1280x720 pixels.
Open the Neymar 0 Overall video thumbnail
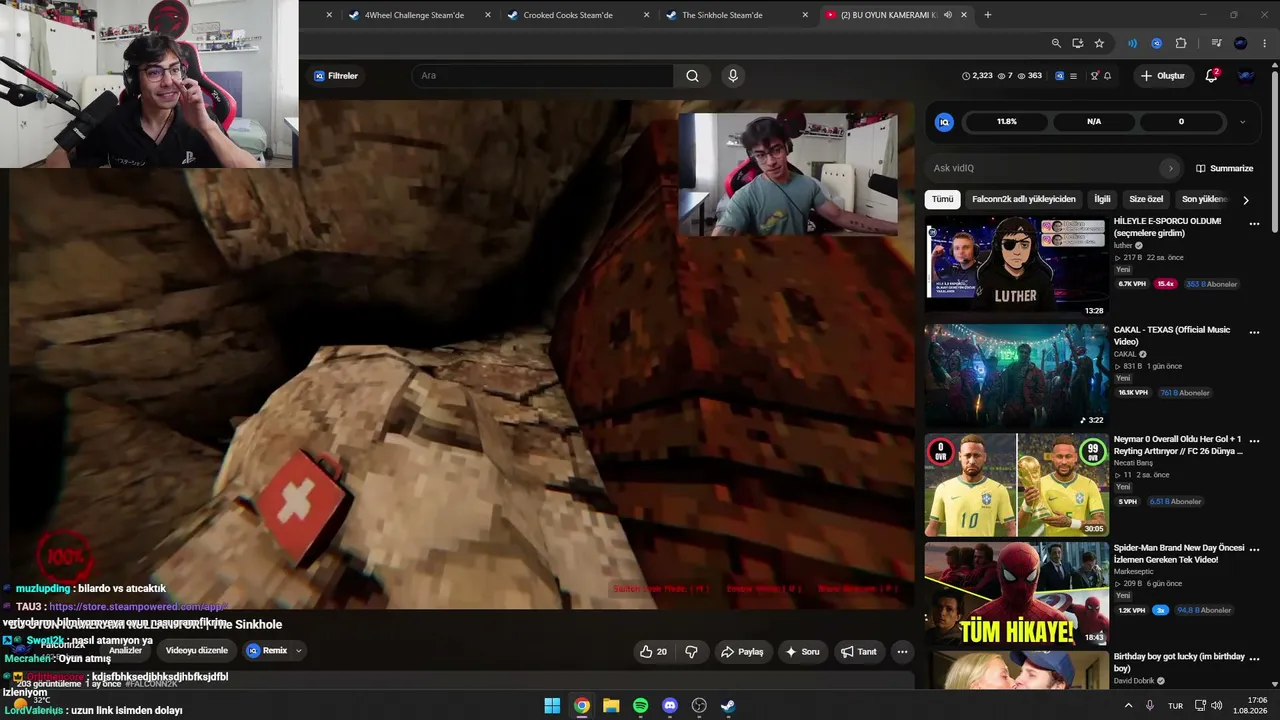(1016, 484)
